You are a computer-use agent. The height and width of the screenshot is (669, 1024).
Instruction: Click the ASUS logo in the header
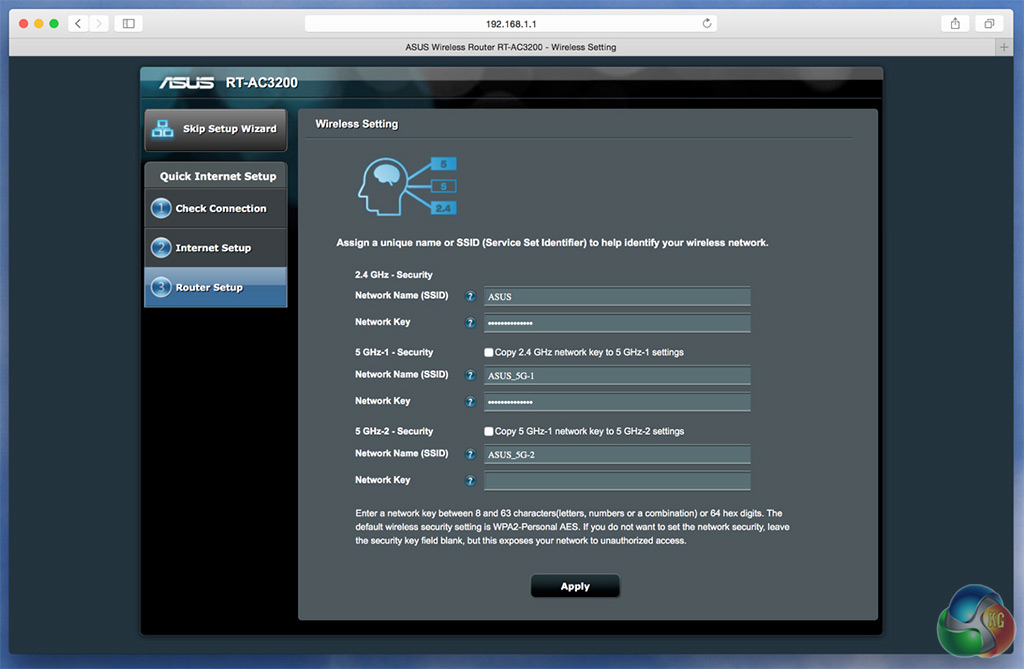(187, 83)
